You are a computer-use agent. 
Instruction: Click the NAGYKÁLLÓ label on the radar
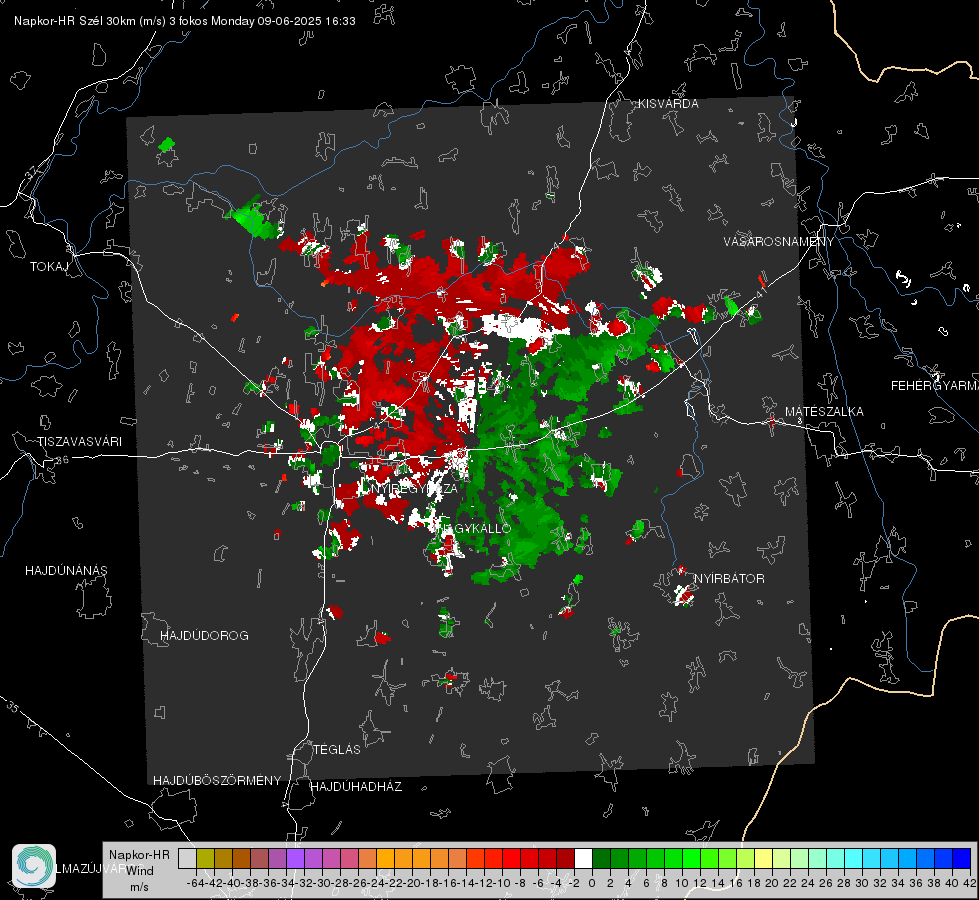(x=473, y=528)
